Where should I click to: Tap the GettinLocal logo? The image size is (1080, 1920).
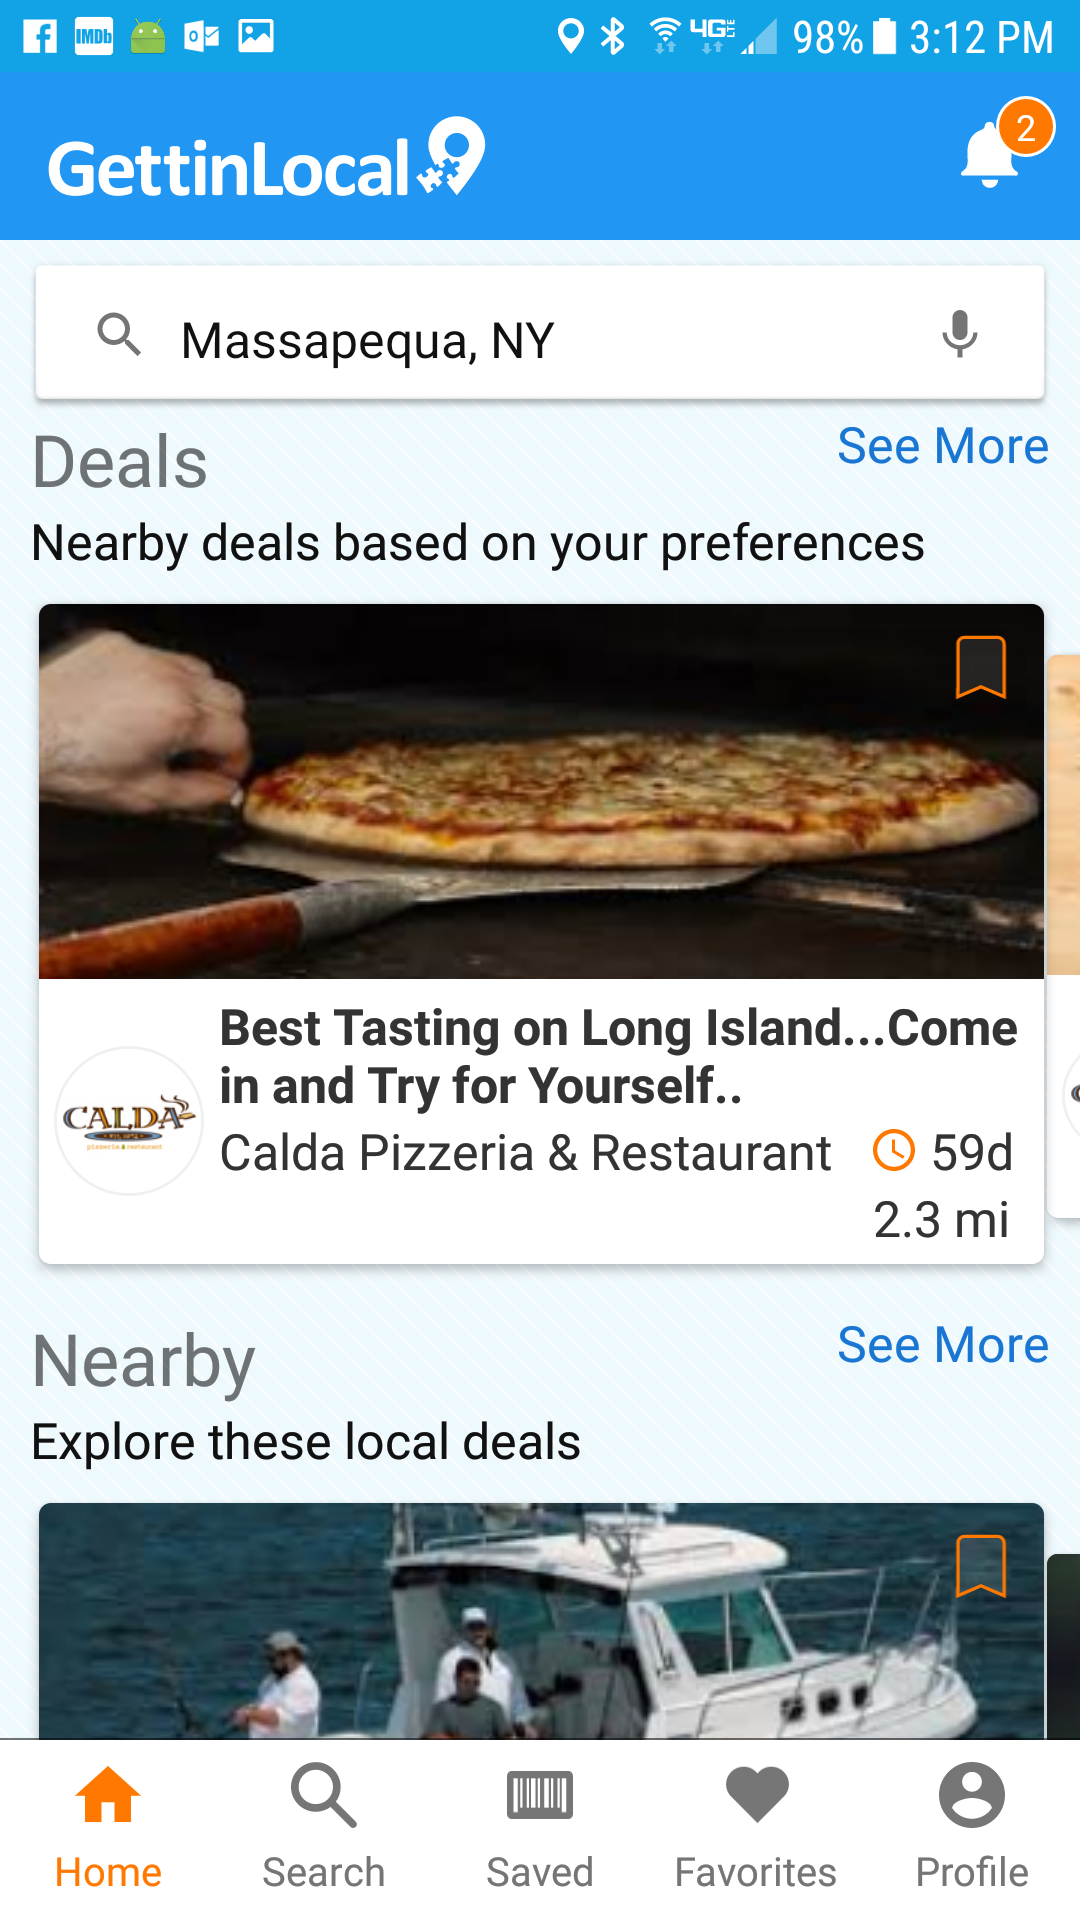pyautogui.click(x=266, y=162)
